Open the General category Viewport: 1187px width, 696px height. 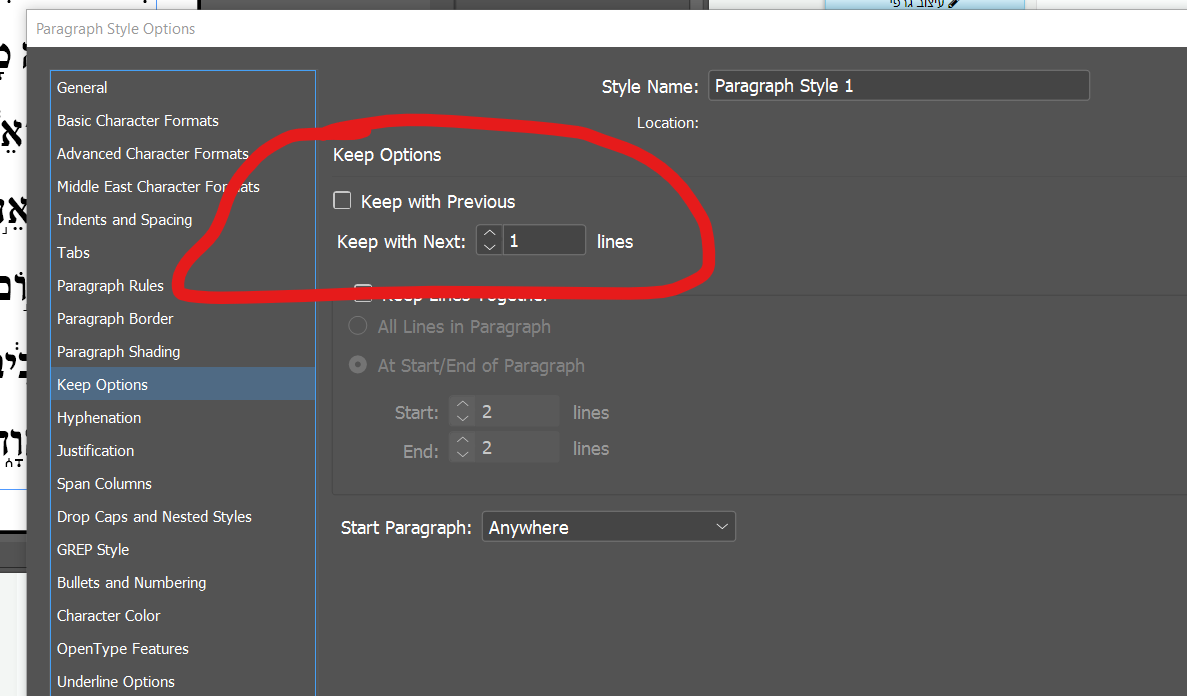[x=182, y=88]
